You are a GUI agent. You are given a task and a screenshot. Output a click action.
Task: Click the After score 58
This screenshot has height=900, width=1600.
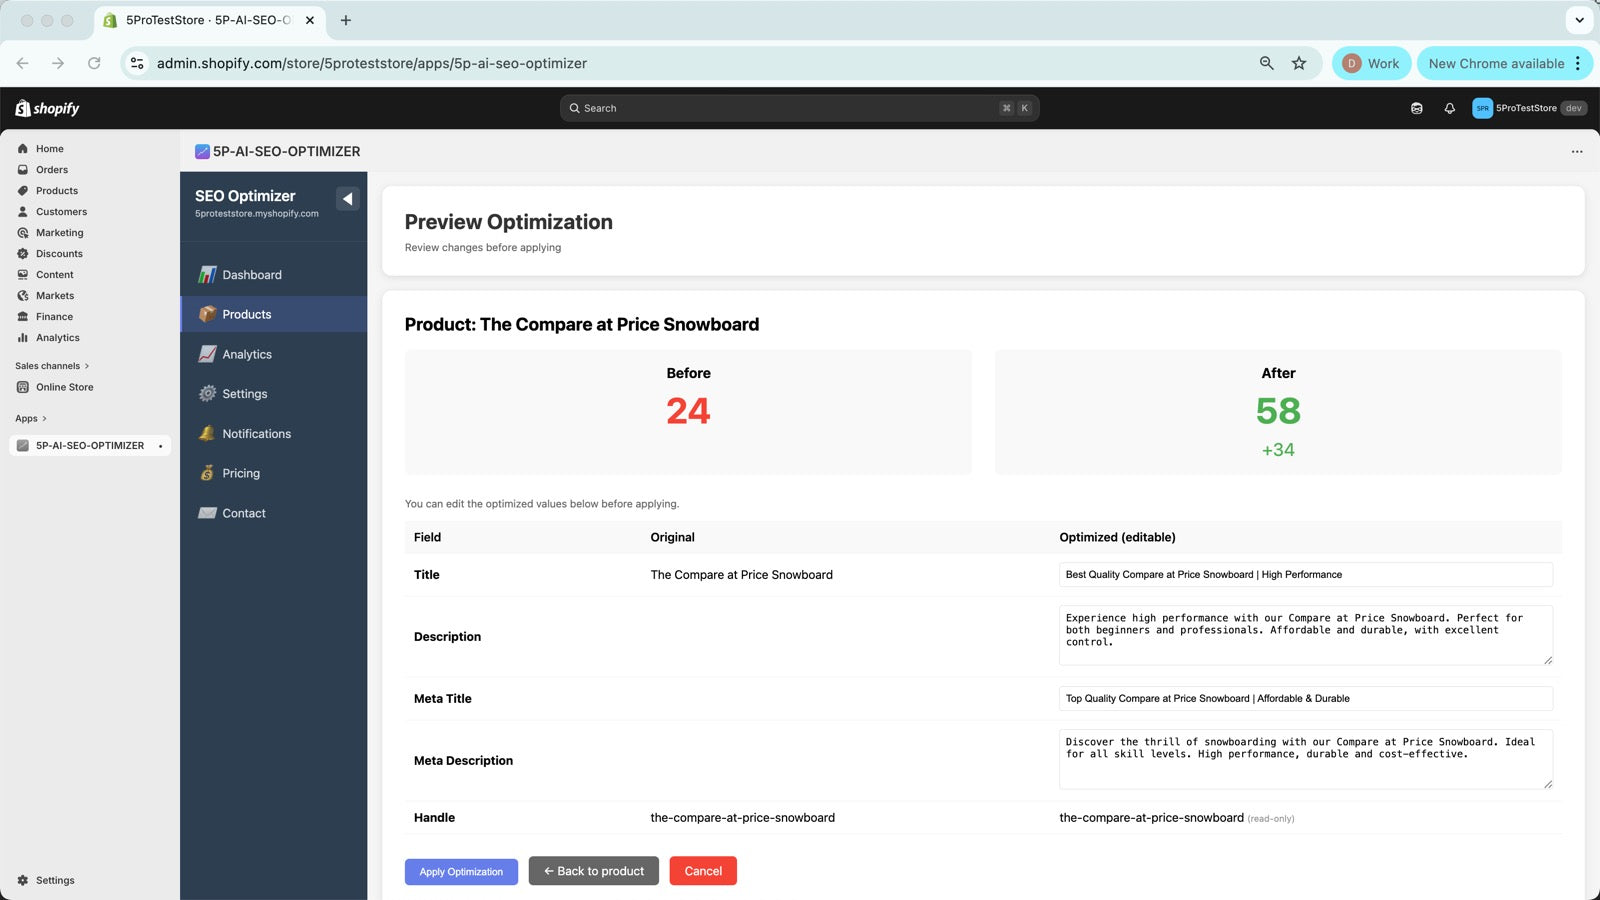point(1278,411)
